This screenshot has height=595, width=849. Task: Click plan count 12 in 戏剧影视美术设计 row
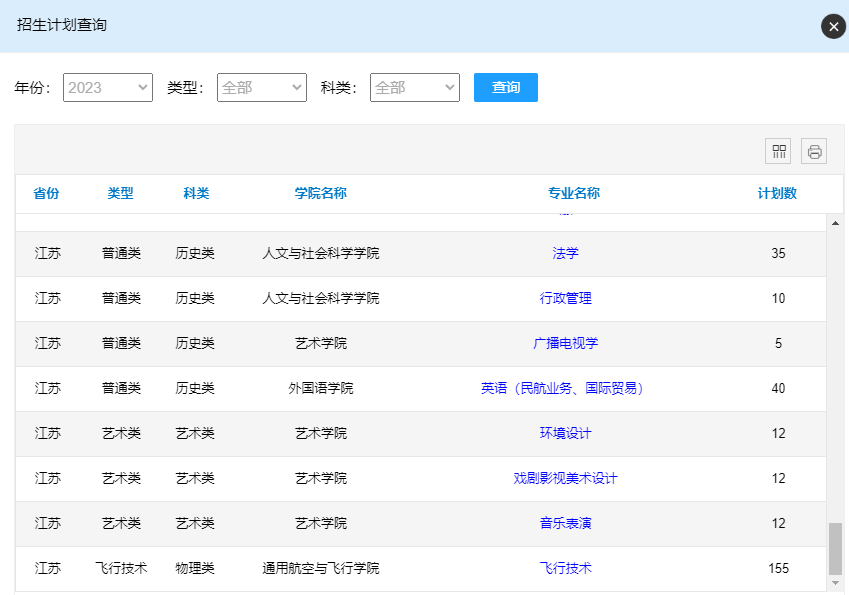[778, 478]
